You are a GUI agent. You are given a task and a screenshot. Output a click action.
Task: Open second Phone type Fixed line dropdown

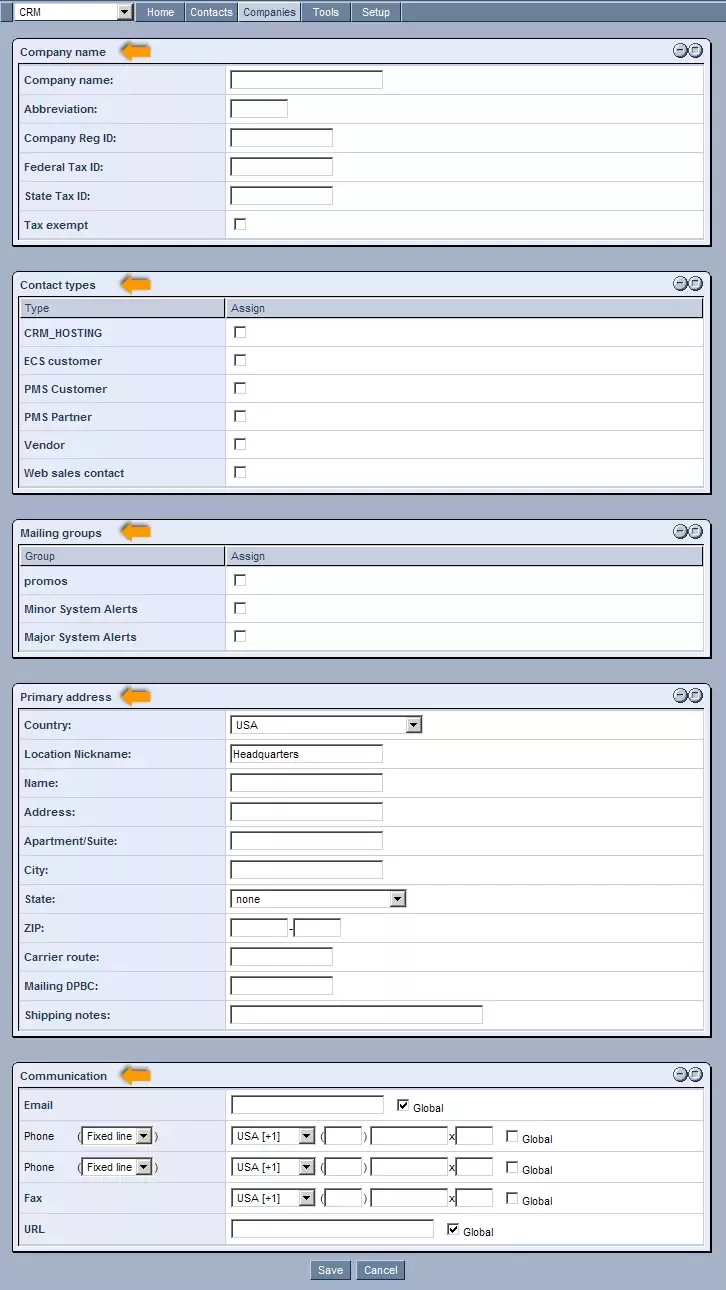pos(117,1167)
